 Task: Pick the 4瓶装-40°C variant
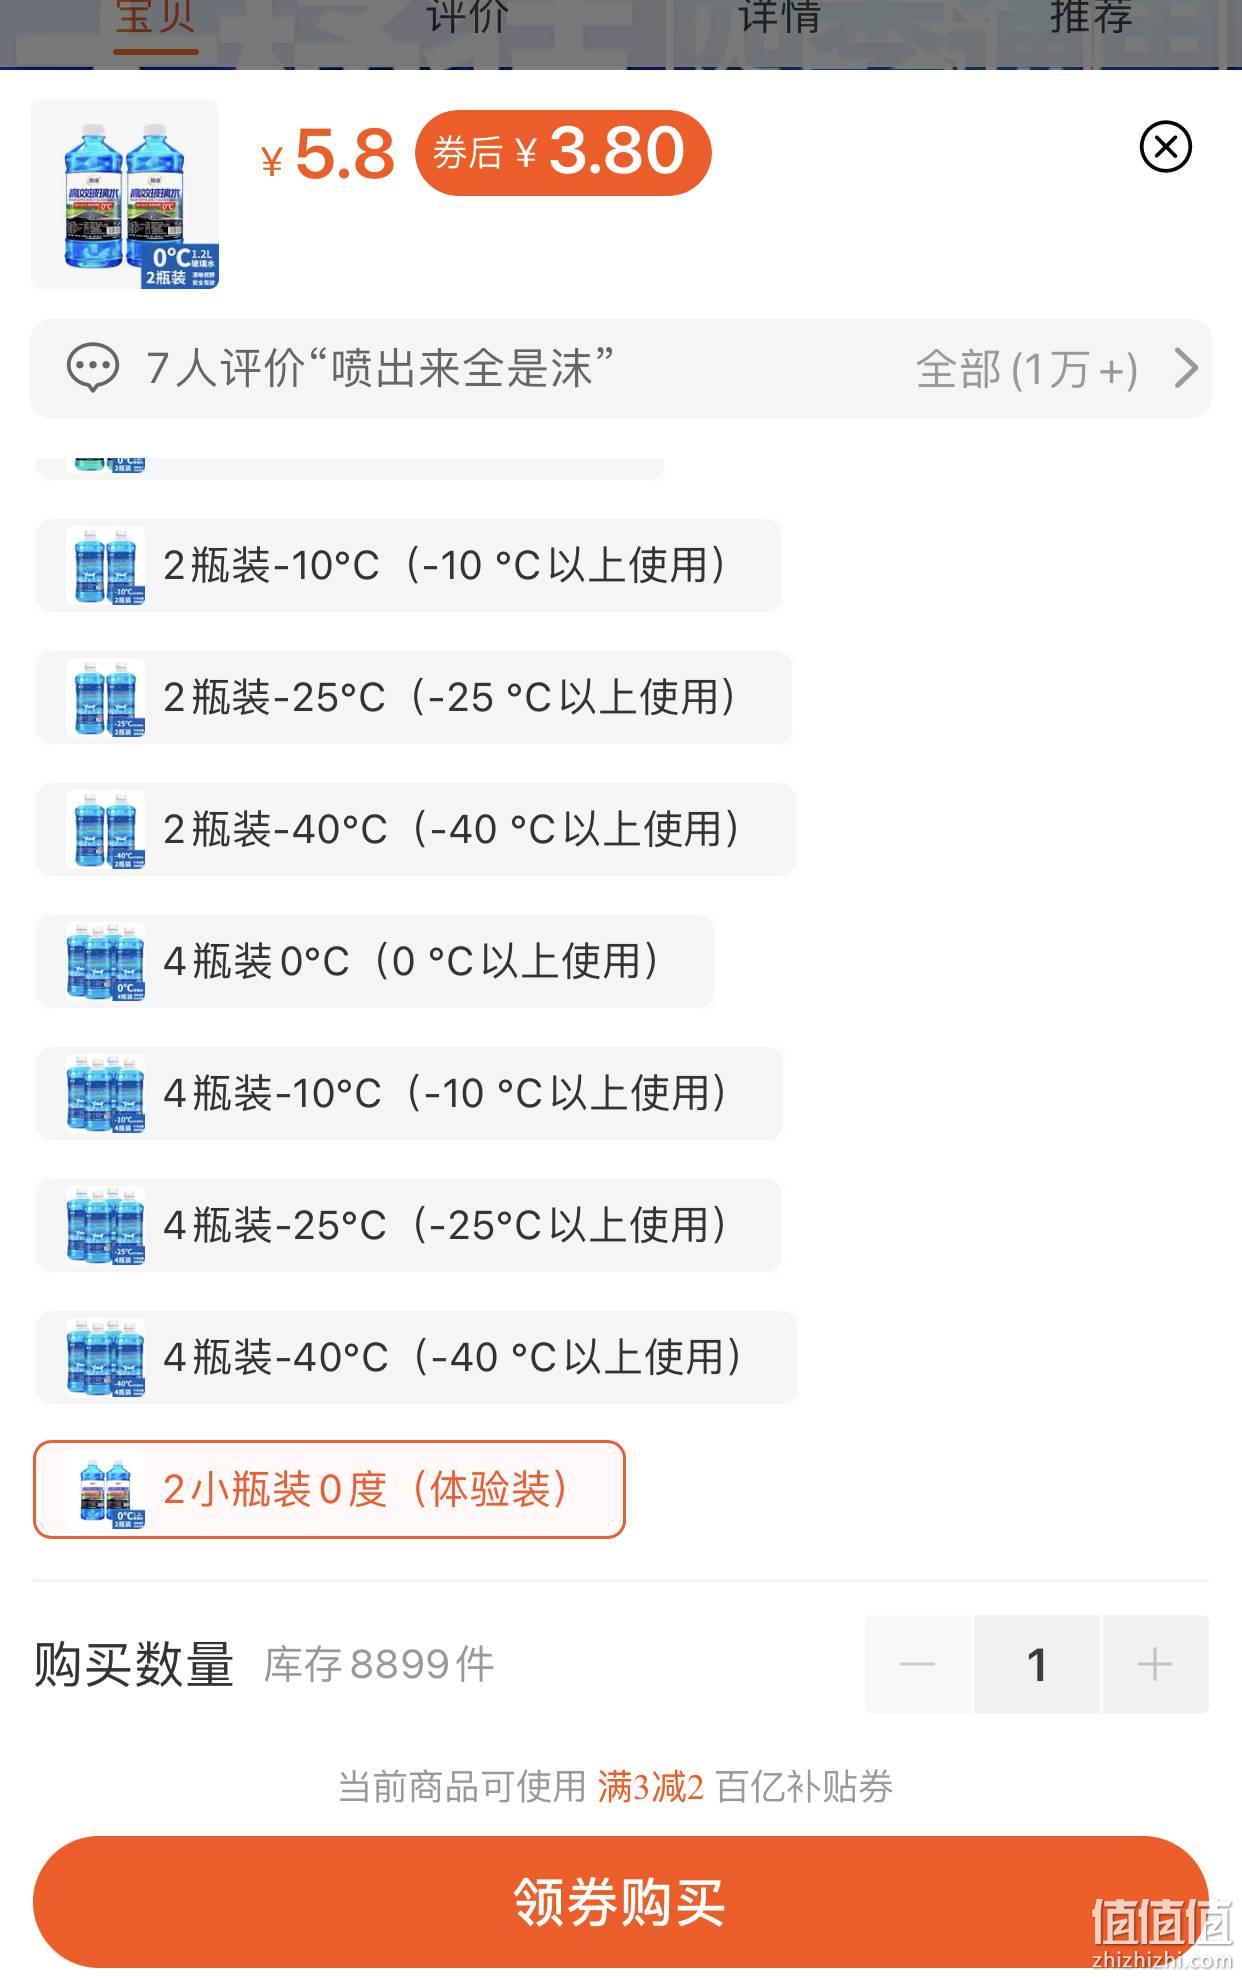point(416,1357)
